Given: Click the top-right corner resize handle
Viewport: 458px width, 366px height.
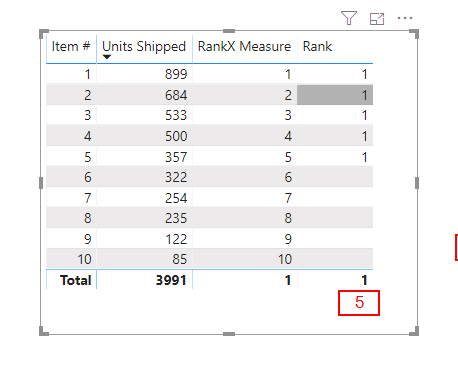Looking at the screenshot, I should [415, 33].
